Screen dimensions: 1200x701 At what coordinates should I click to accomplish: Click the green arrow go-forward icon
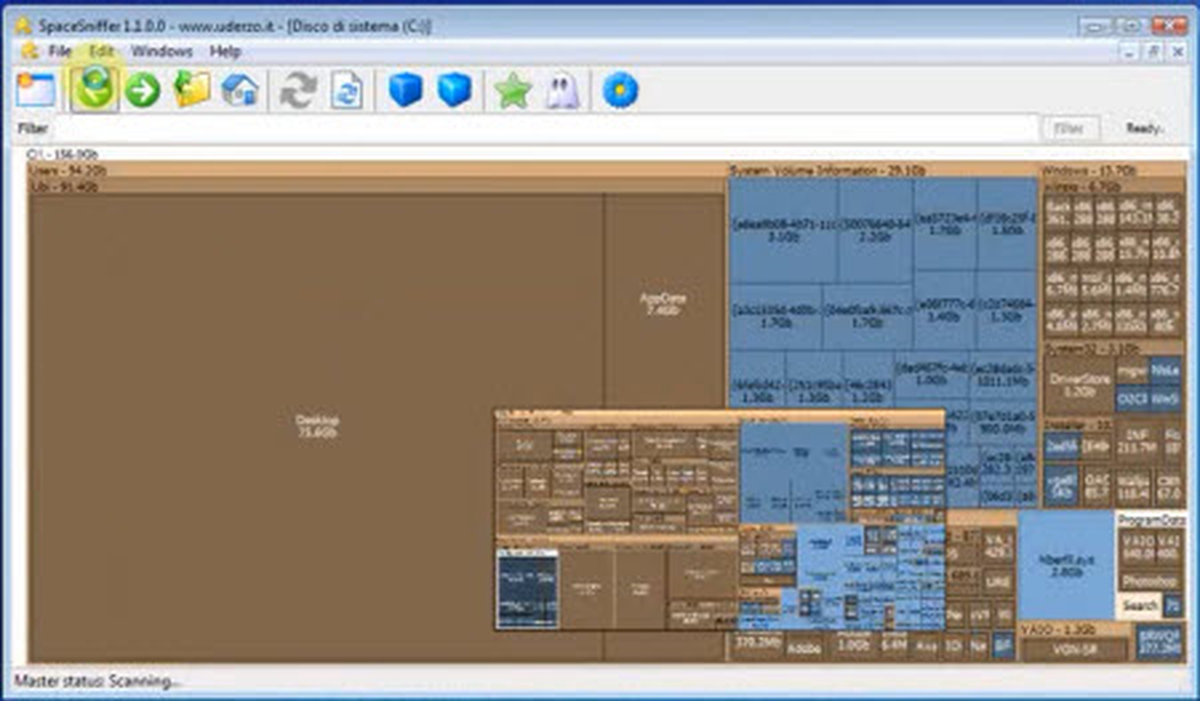click(143, 91)
